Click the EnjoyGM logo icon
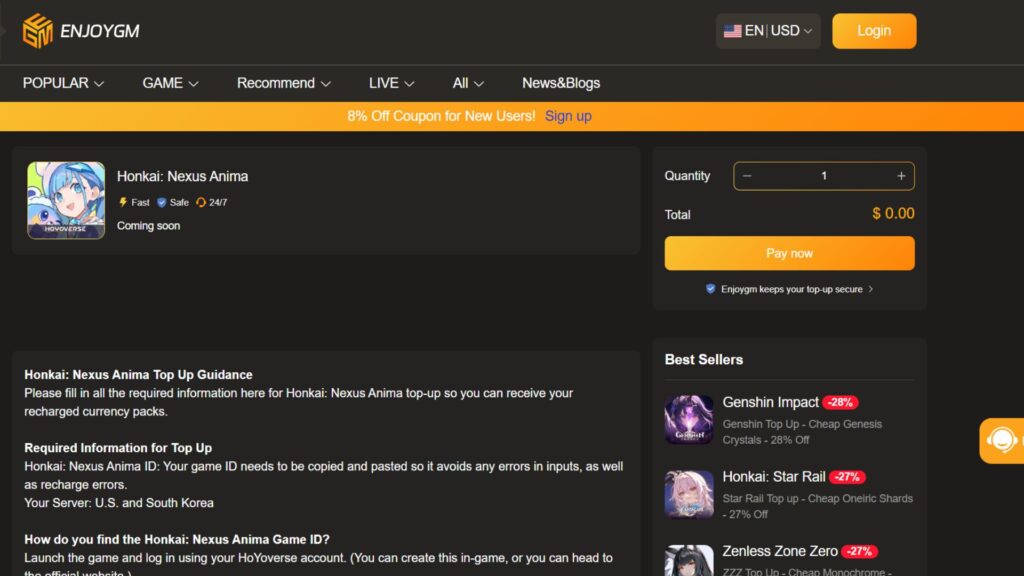Screen dimensions: 1024x576 [x=37, y=31]
